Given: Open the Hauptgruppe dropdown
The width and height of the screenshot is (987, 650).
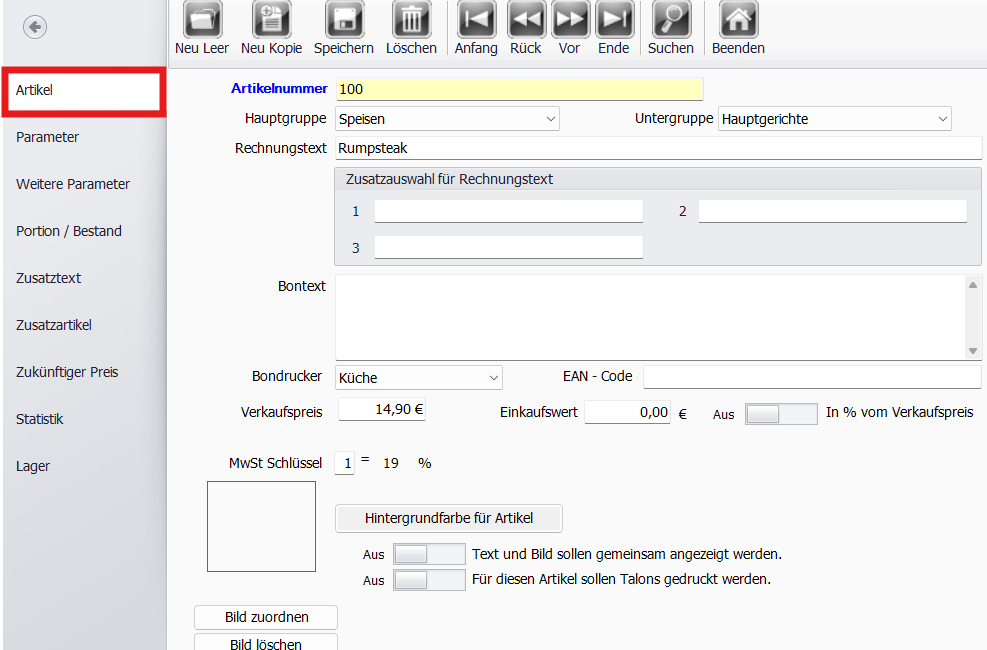Looking at the screenshot, I should pyautogui.click(x=448, y=119).
